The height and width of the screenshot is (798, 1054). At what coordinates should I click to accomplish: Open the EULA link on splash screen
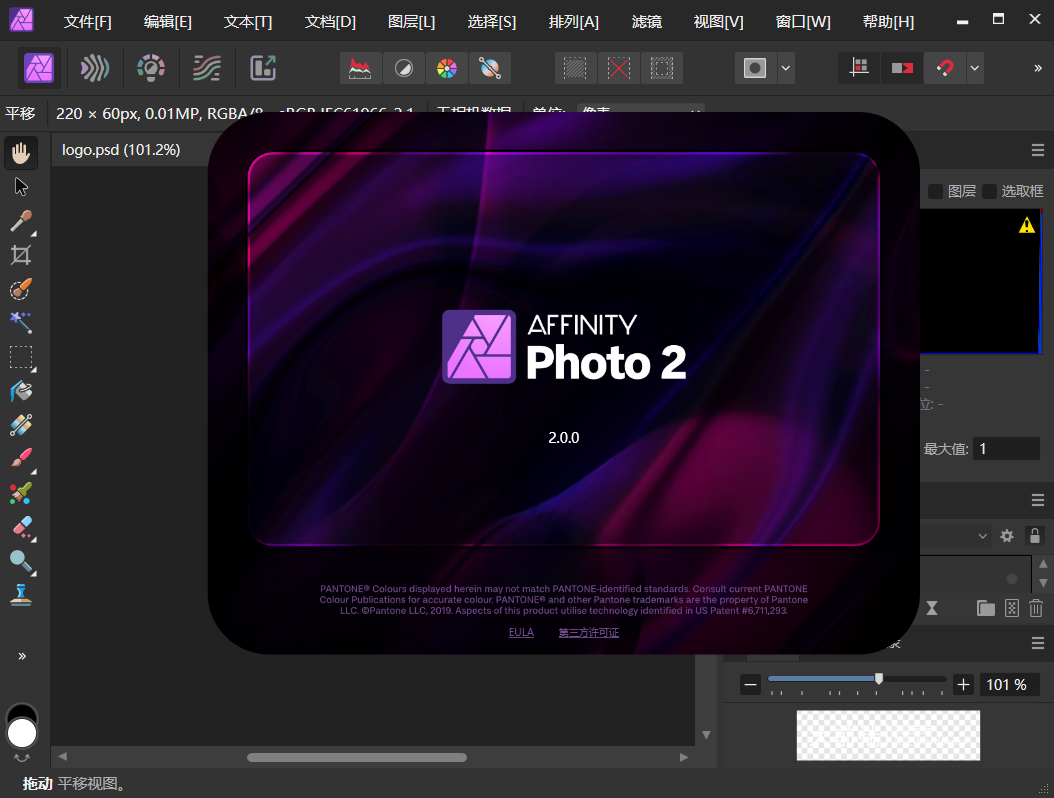pos(521,632)
